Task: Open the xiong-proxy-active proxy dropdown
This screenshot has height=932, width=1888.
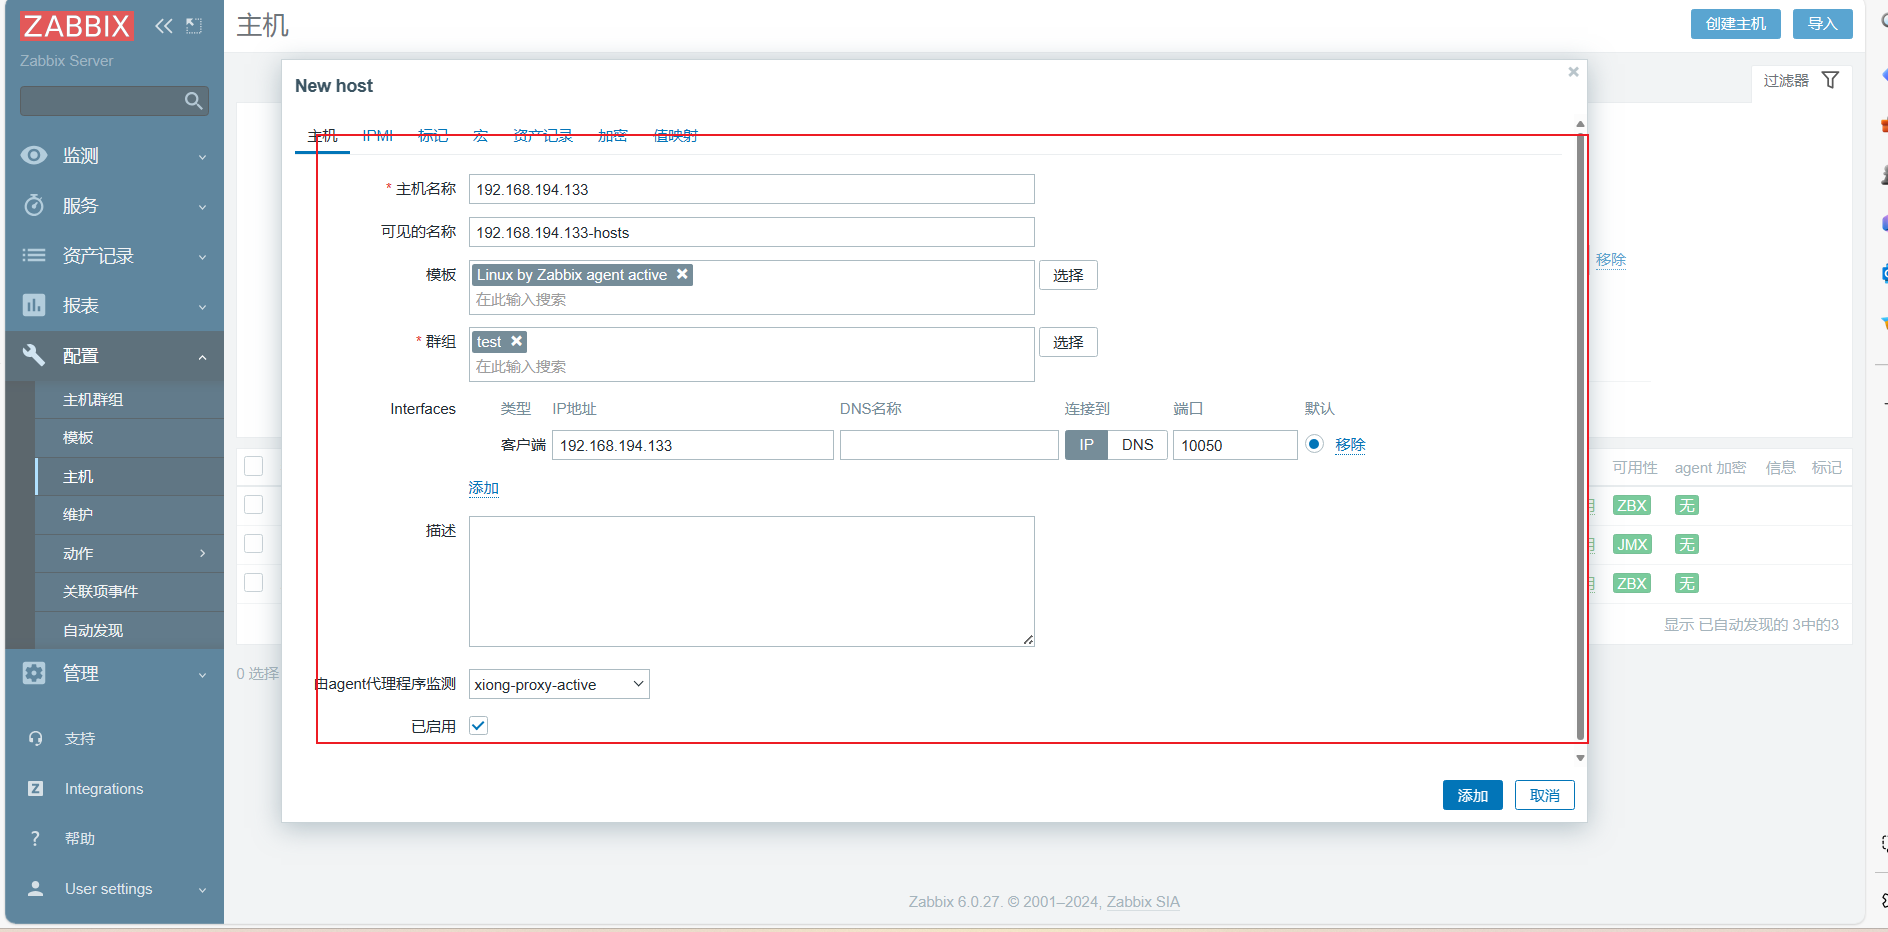Action: point(559,684)
